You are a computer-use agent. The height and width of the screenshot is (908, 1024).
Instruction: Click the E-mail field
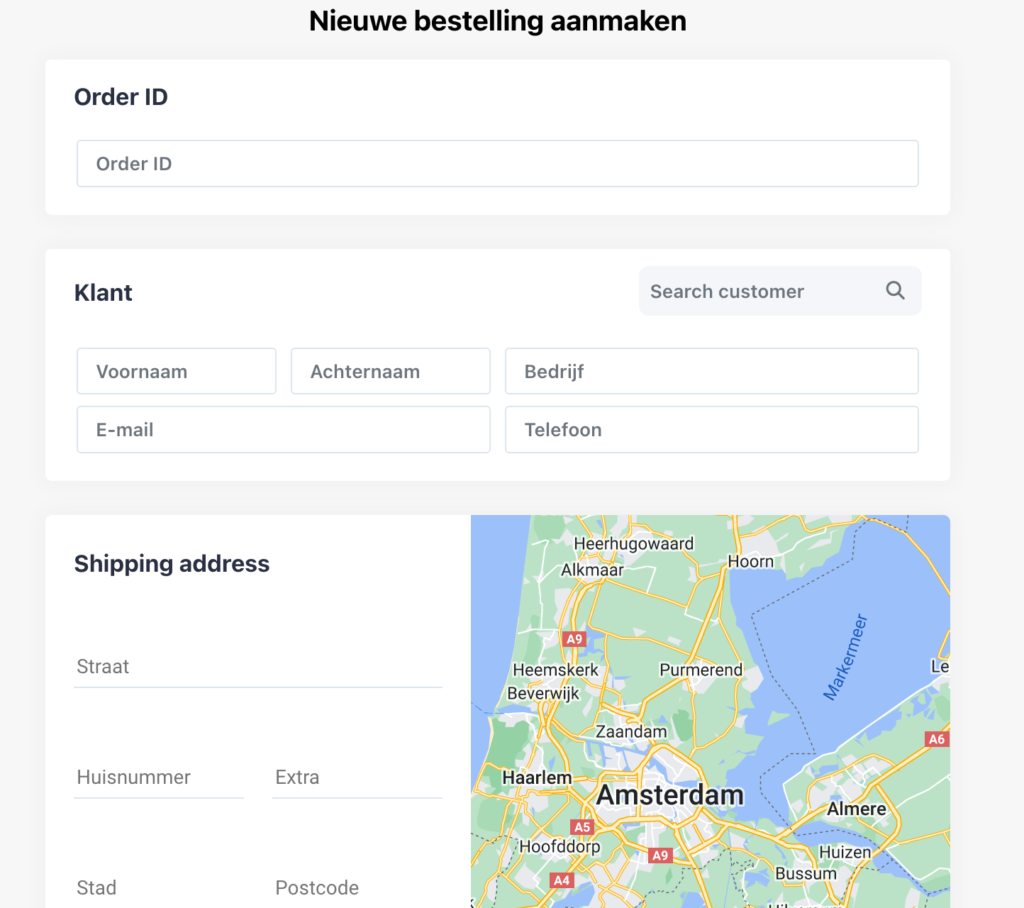pyautogui.click(x=283, y=430)
